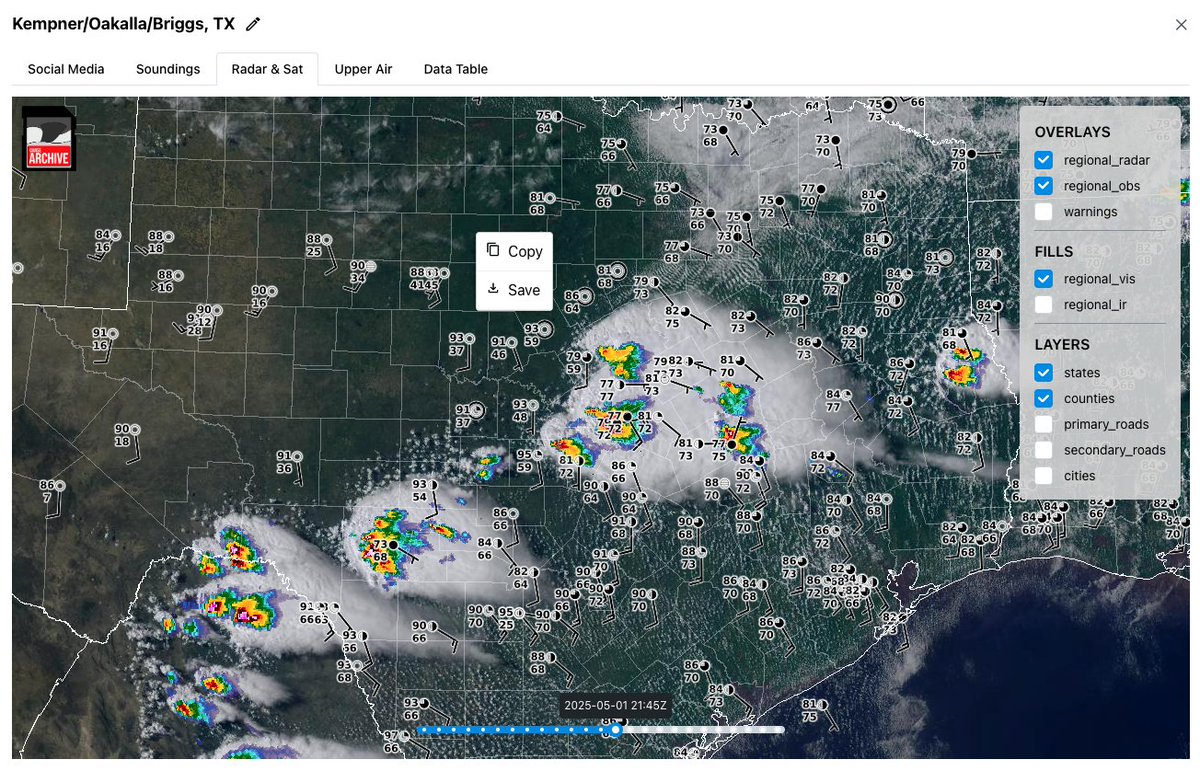1200x771 pixels.
Task: Select the Radar & Sat tab
Action: [x=267, y=69]
